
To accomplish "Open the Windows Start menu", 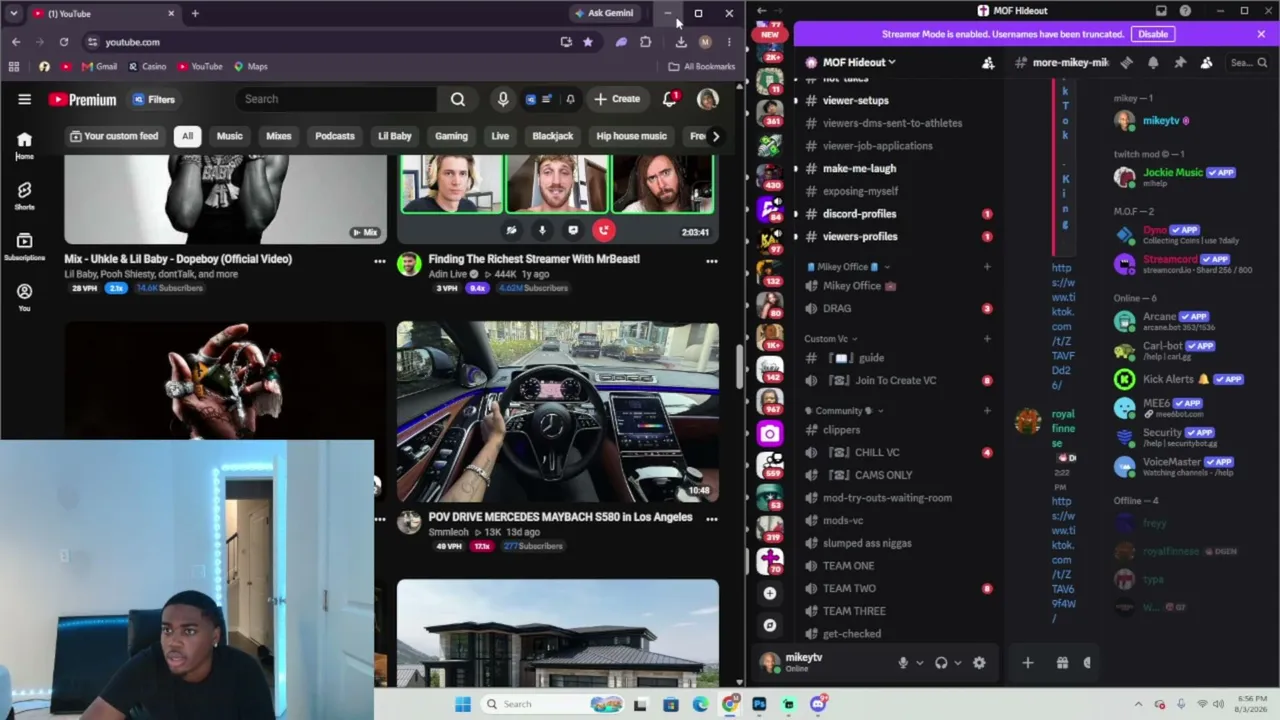I will coord(462,704).
